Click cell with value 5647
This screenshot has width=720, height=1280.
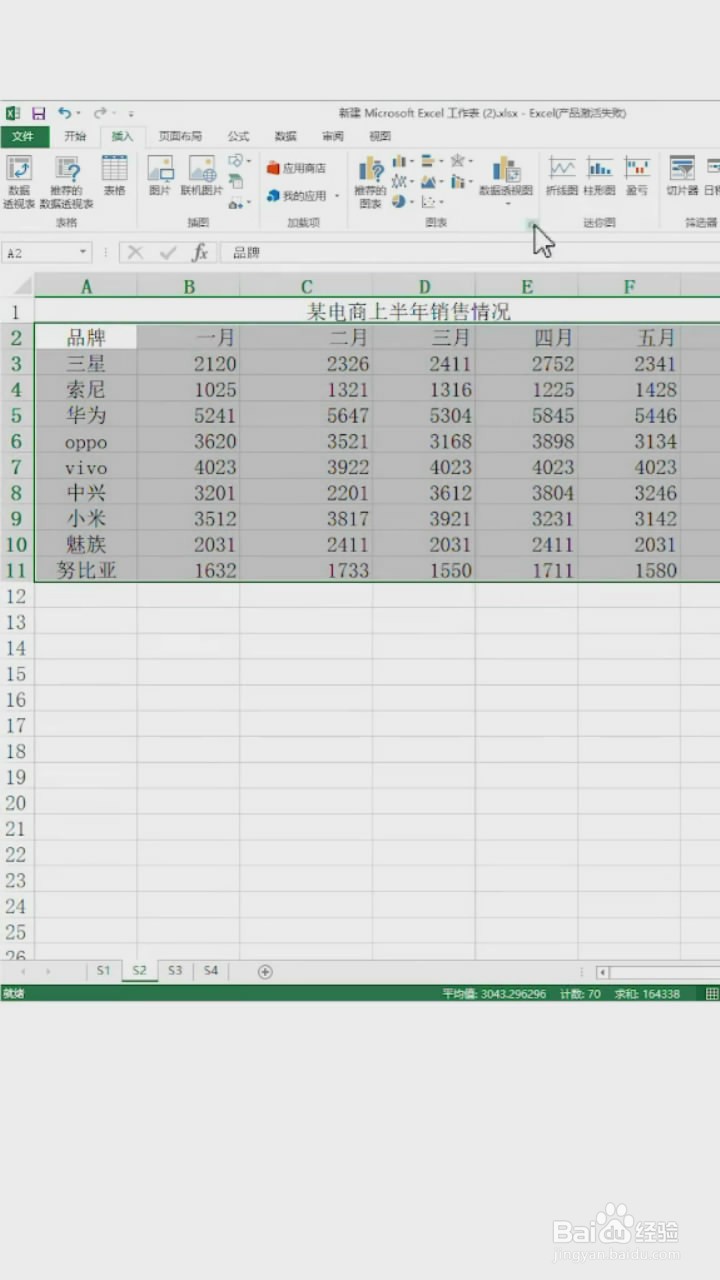pyautogui.click(x=307, y=415)
